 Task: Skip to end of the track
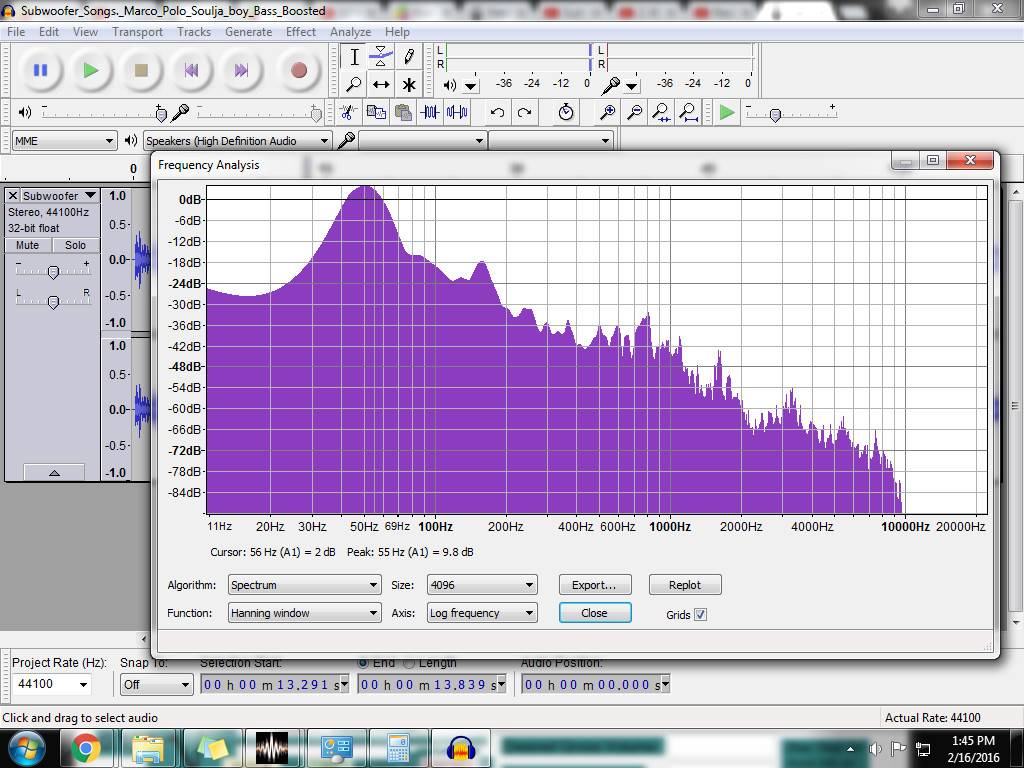pyautogui.click(x=242, y=70)
